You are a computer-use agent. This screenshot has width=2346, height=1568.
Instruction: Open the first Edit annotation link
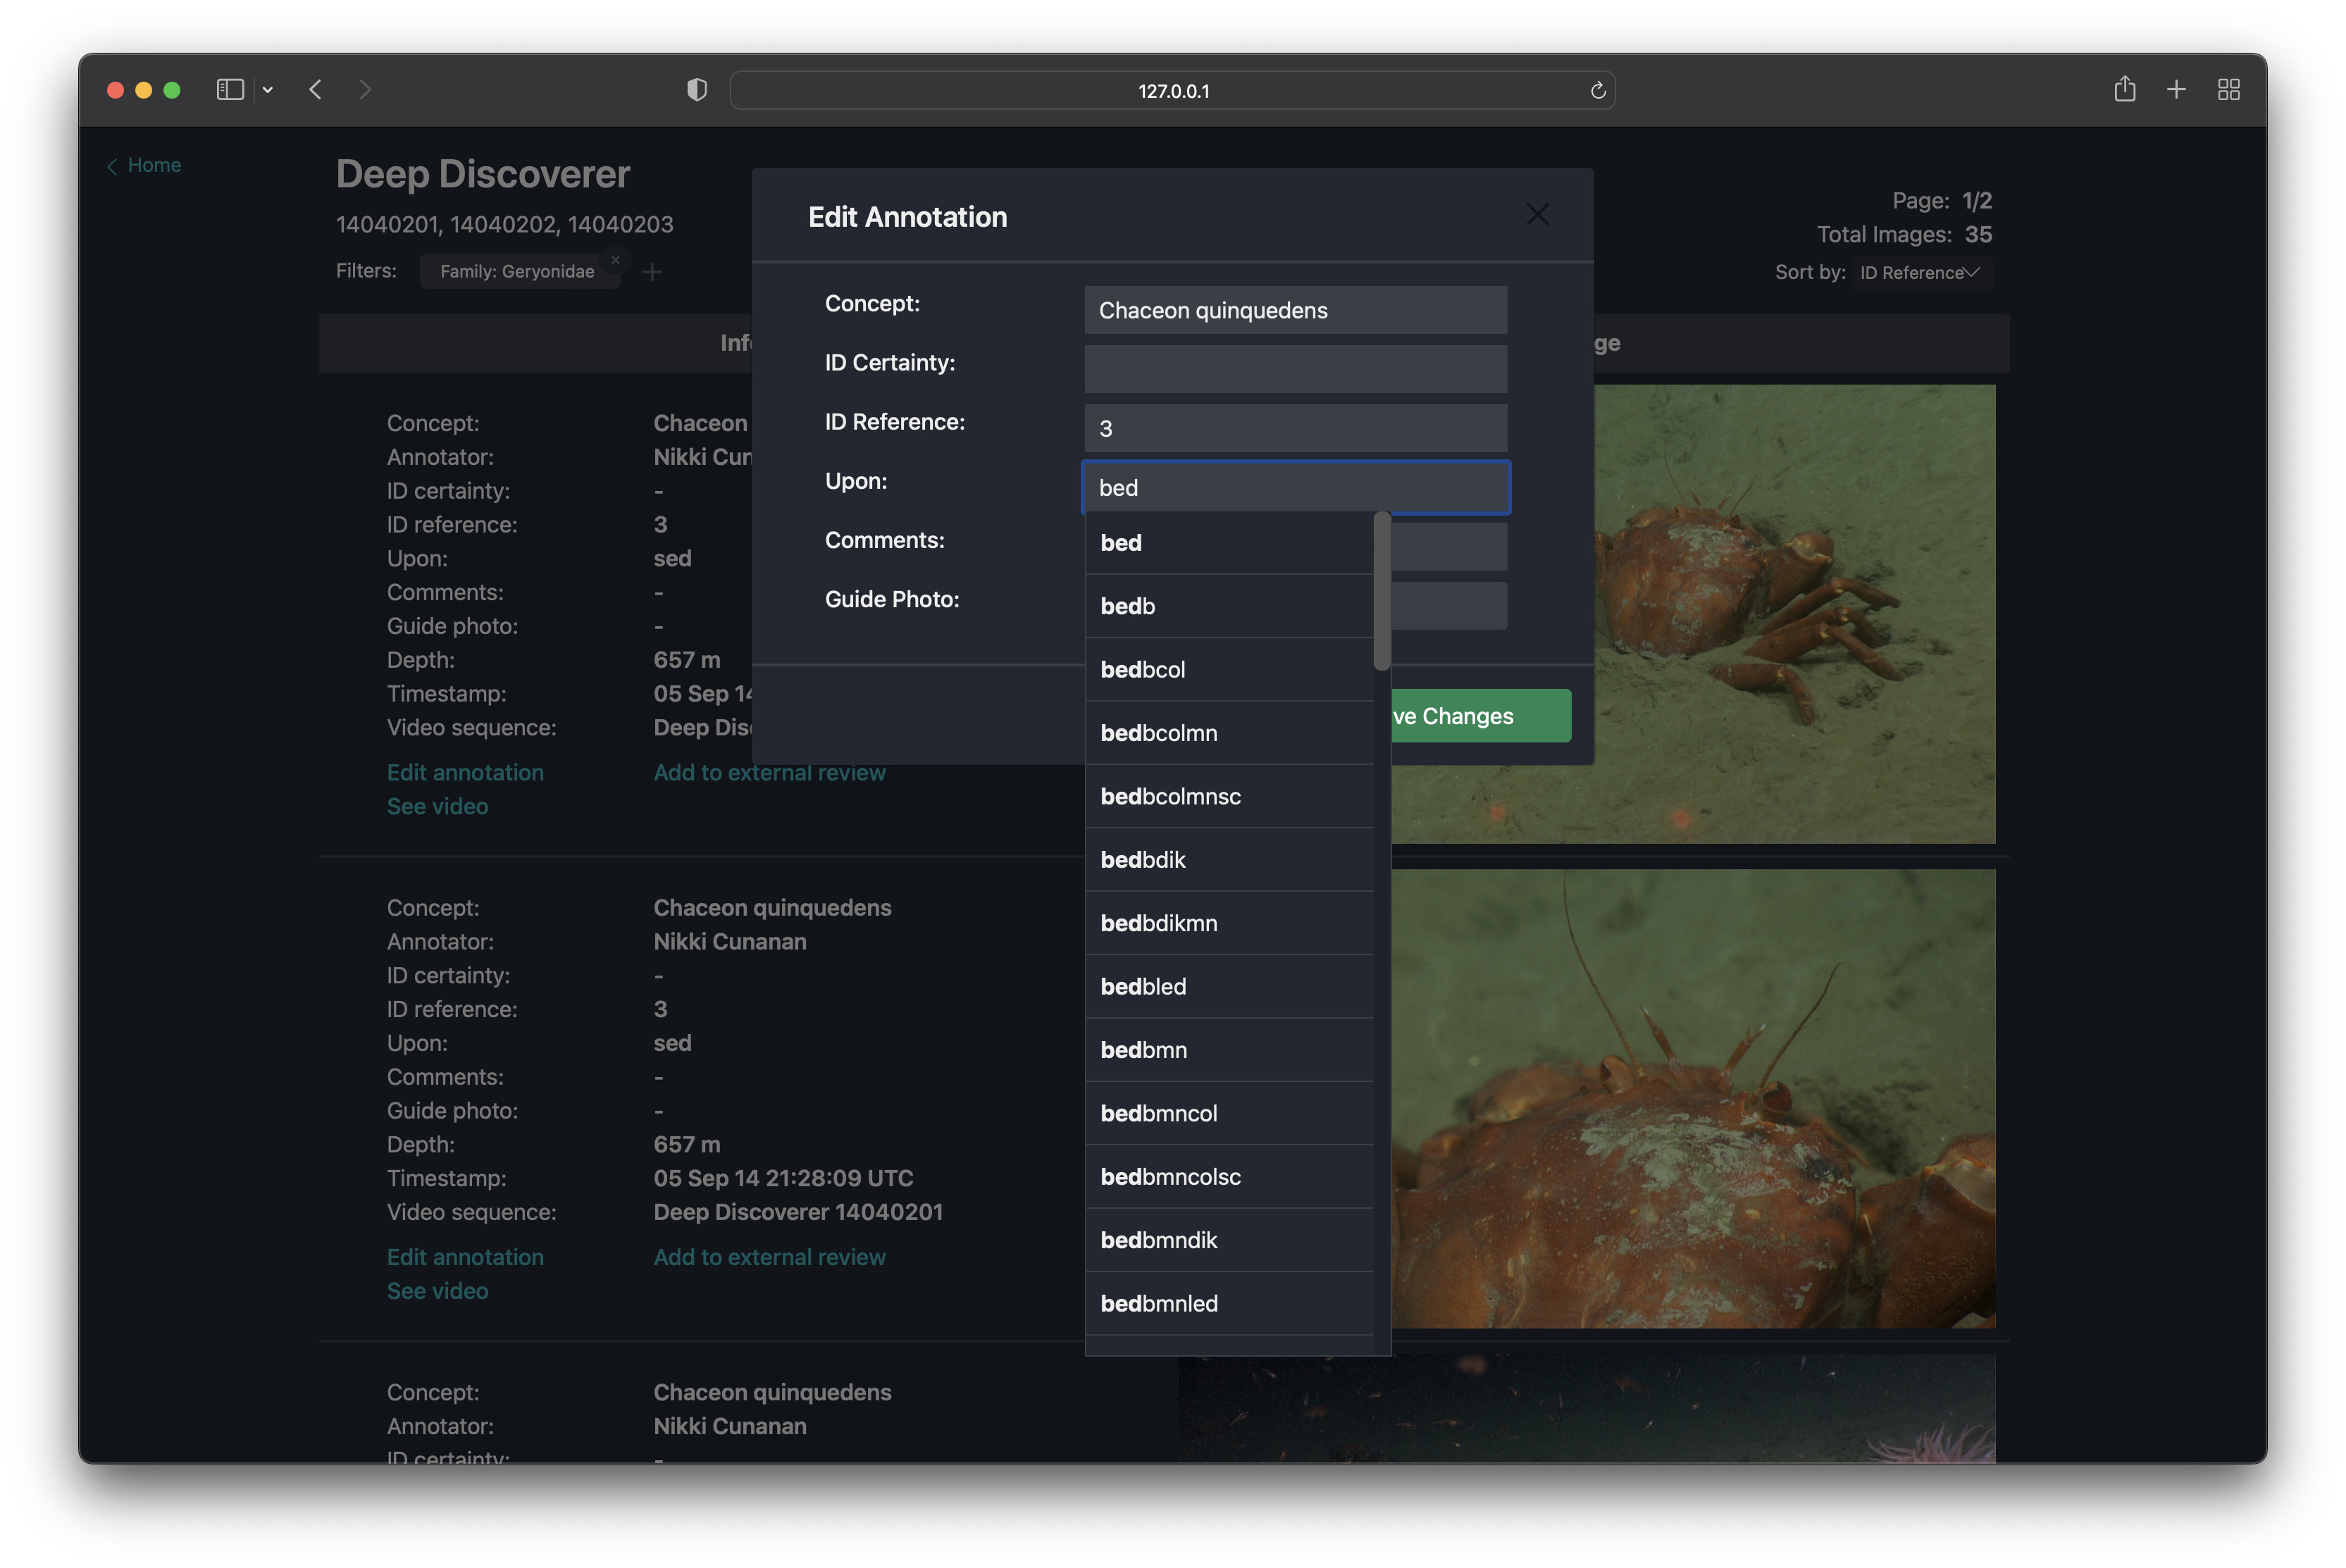coord(465,773)
